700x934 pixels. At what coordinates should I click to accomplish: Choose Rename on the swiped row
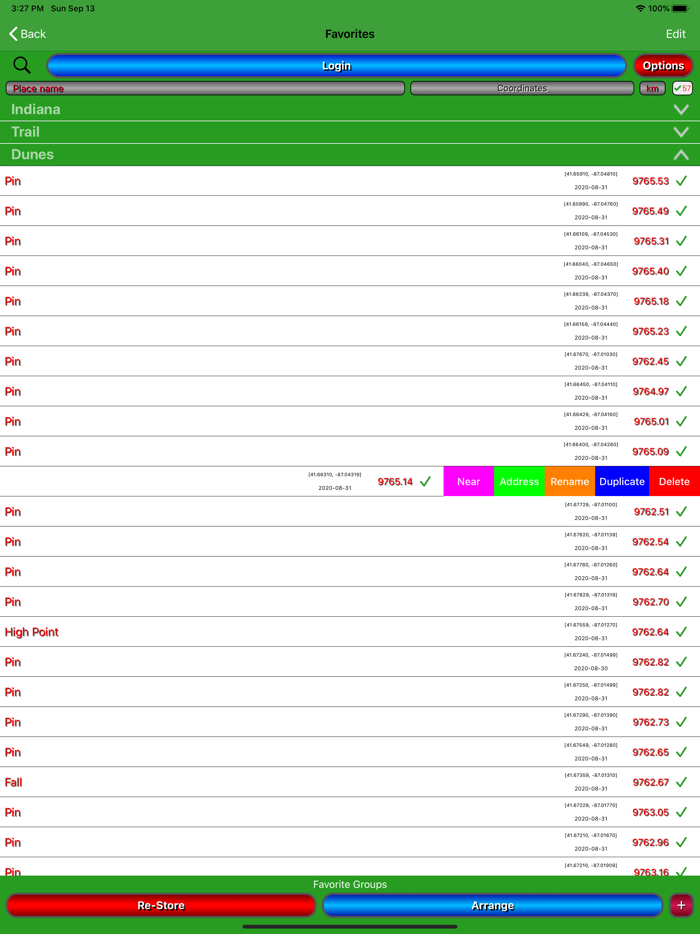[x=570, y=481]
